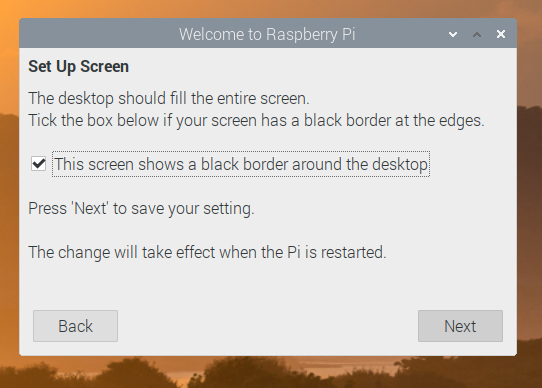Click Next to save the setting
The width and height of the screenshot is (542, 388).
pos(460,326)
